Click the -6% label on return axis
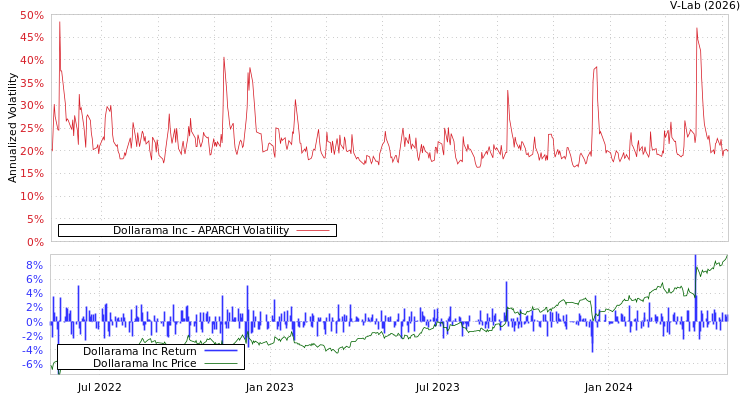This screenshot has height=400, width=750. pos(33,364)
